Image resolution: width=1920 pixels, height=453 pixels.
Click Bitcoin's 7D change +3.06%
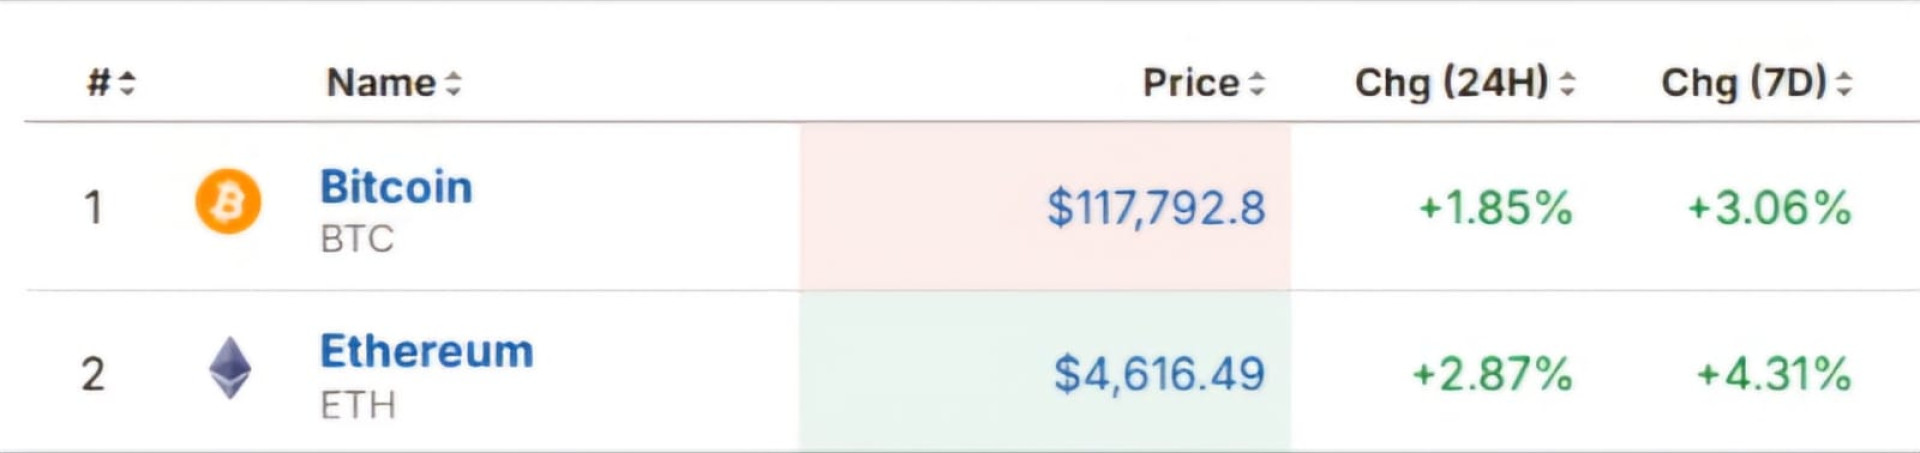pyautogui.click(x=1769, y=208)
